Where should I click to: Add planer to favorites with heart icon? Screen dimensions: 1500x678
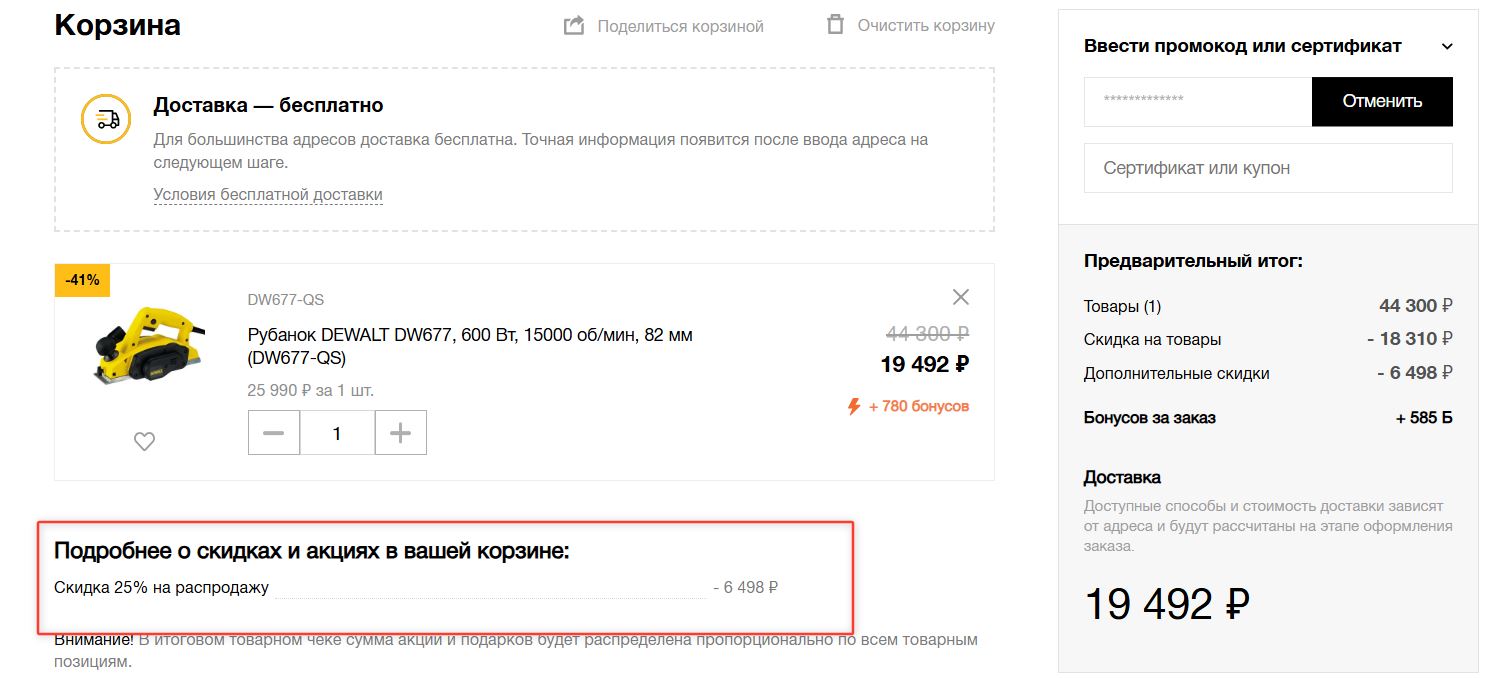(145, 441)
